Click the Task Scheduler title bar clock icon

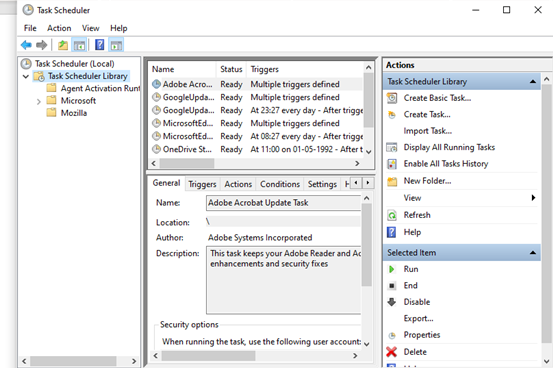coord(28,10)
